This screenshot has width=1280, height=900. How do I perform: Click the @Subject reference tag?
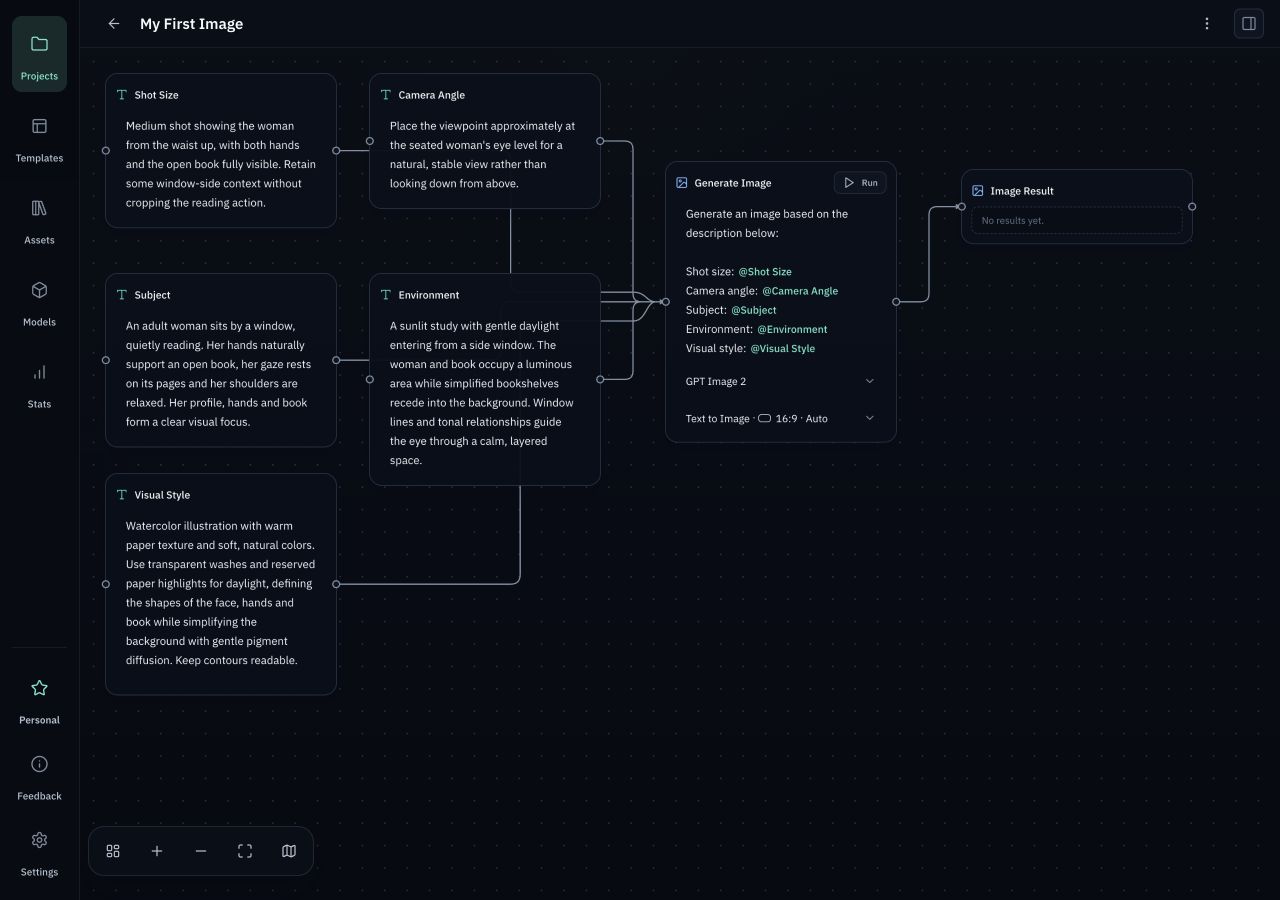tap(754, 310)
